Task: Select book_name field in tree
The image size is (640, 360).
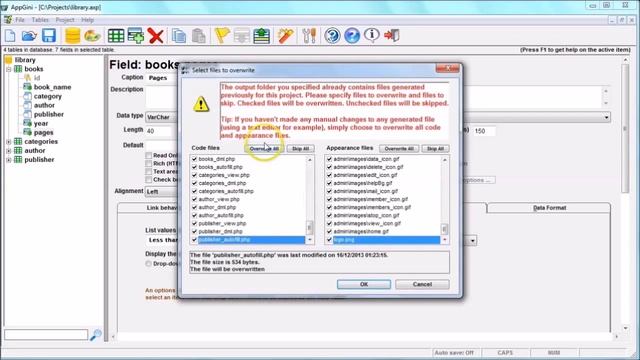Action: pos(52,87)
